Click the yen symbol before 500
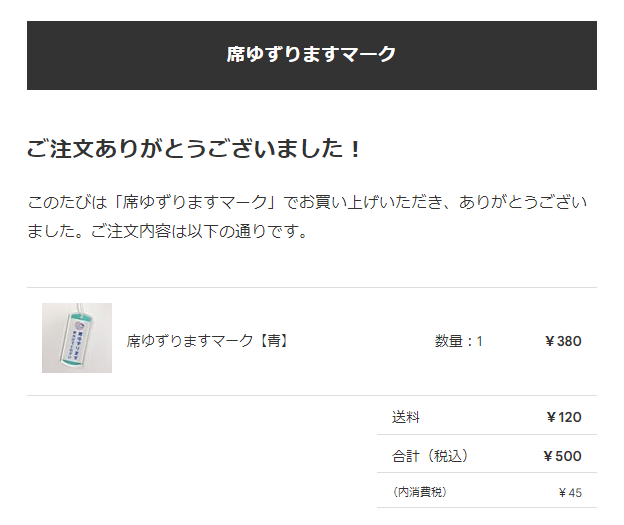The image size is (624, 525). (x=548, y=456)
